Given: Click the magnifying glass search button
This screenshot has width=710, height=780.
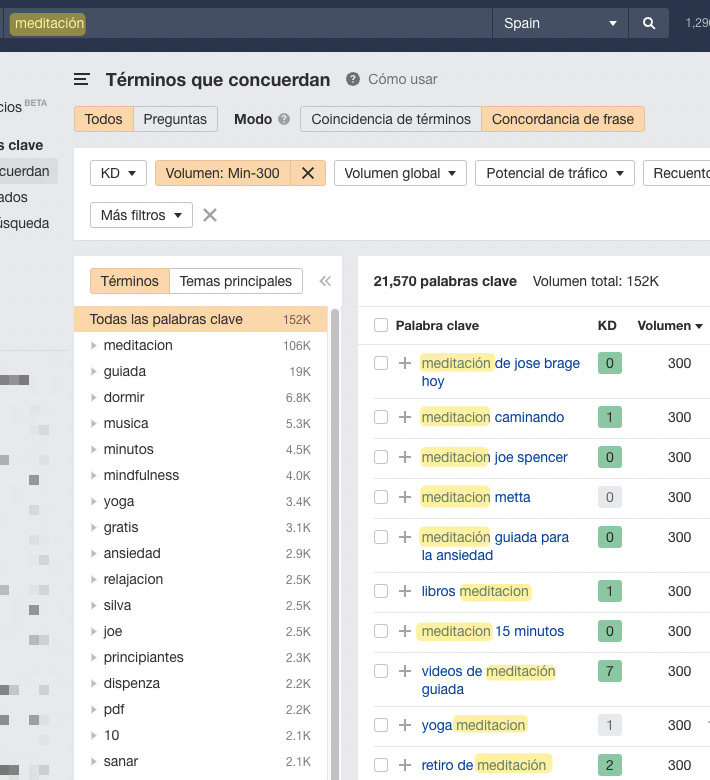Looking at the screenshot, I should 649,23.
